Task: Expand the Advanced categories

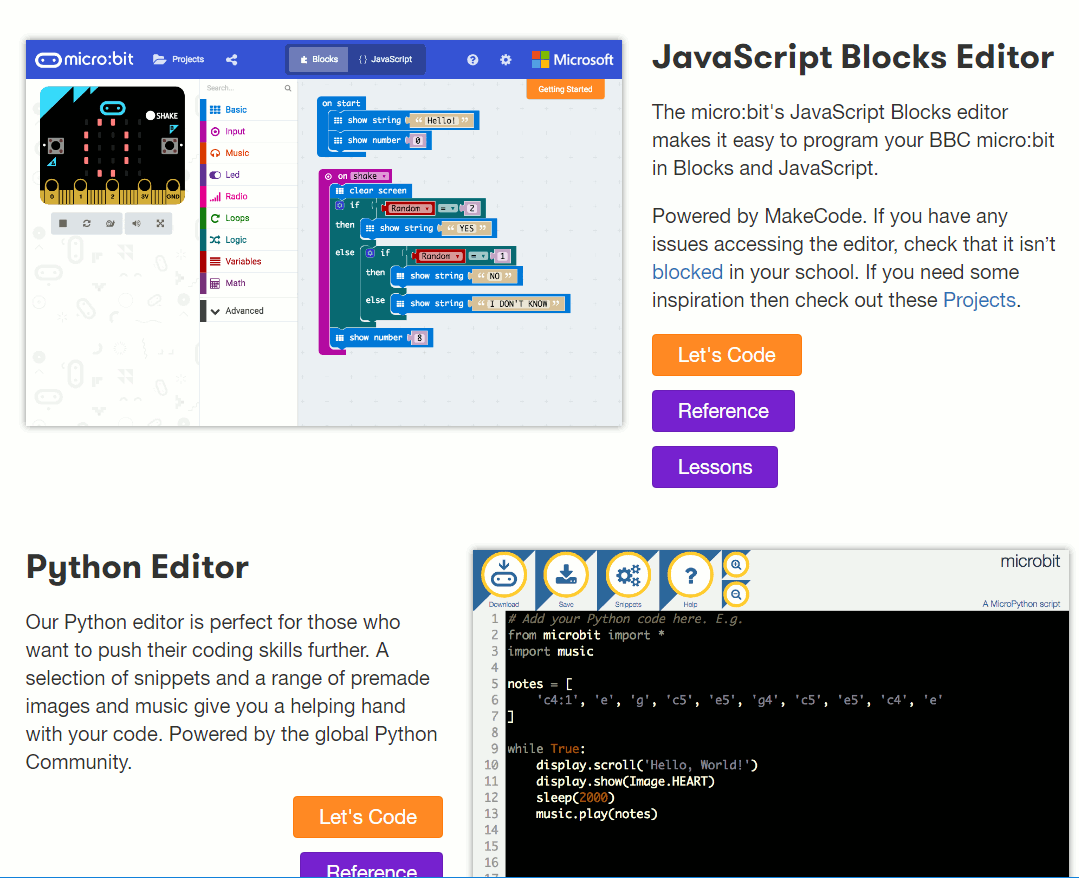Action: click(249, 311)
